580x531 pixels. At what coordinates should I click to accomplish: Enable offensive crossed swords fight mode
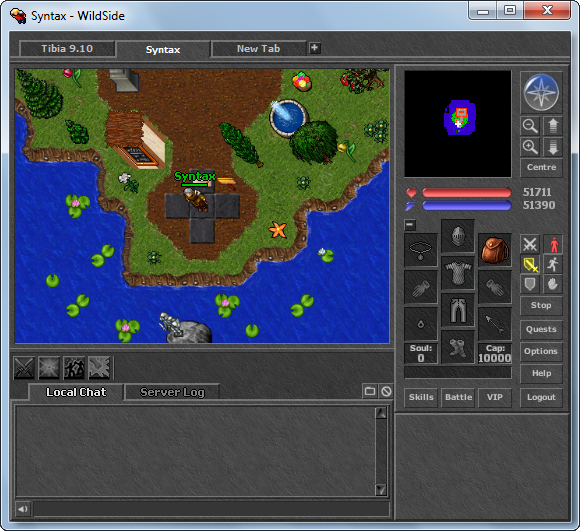[x=530, y=244]
